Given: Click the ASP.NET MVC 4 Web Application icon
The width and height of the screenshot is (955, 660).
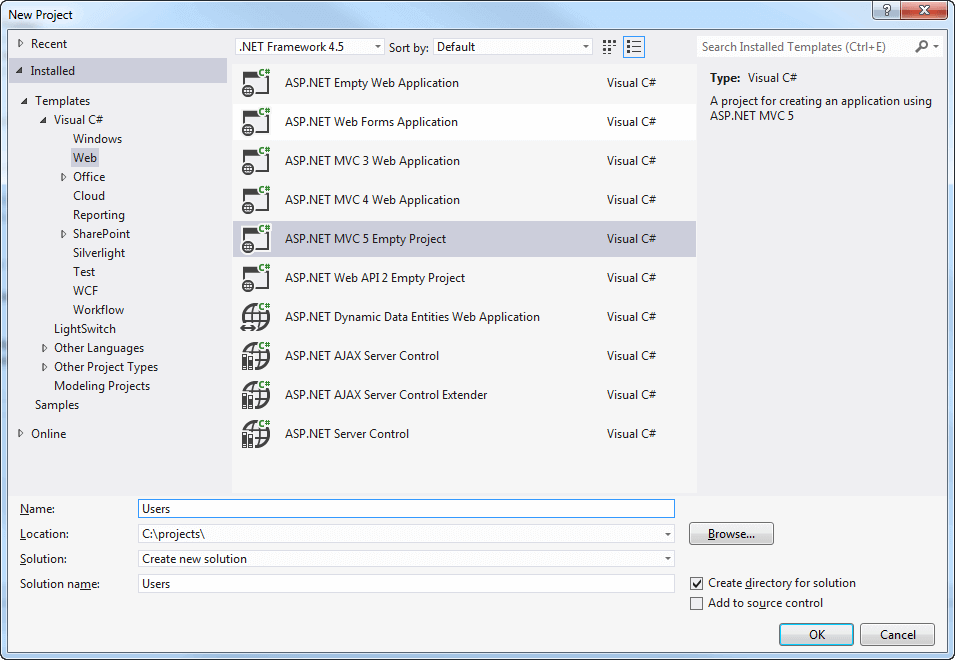Looking at the screenshot, I should tap(256, 200).
